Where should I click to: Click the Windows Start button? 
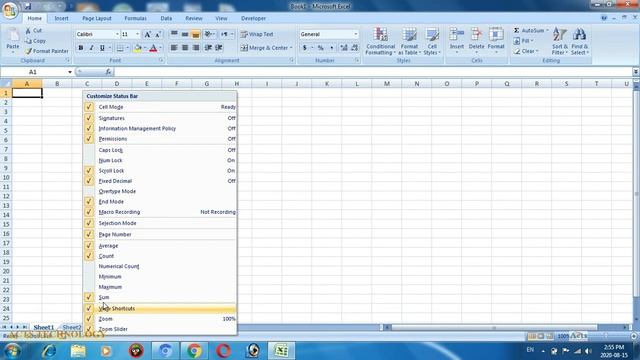[12, 351]
